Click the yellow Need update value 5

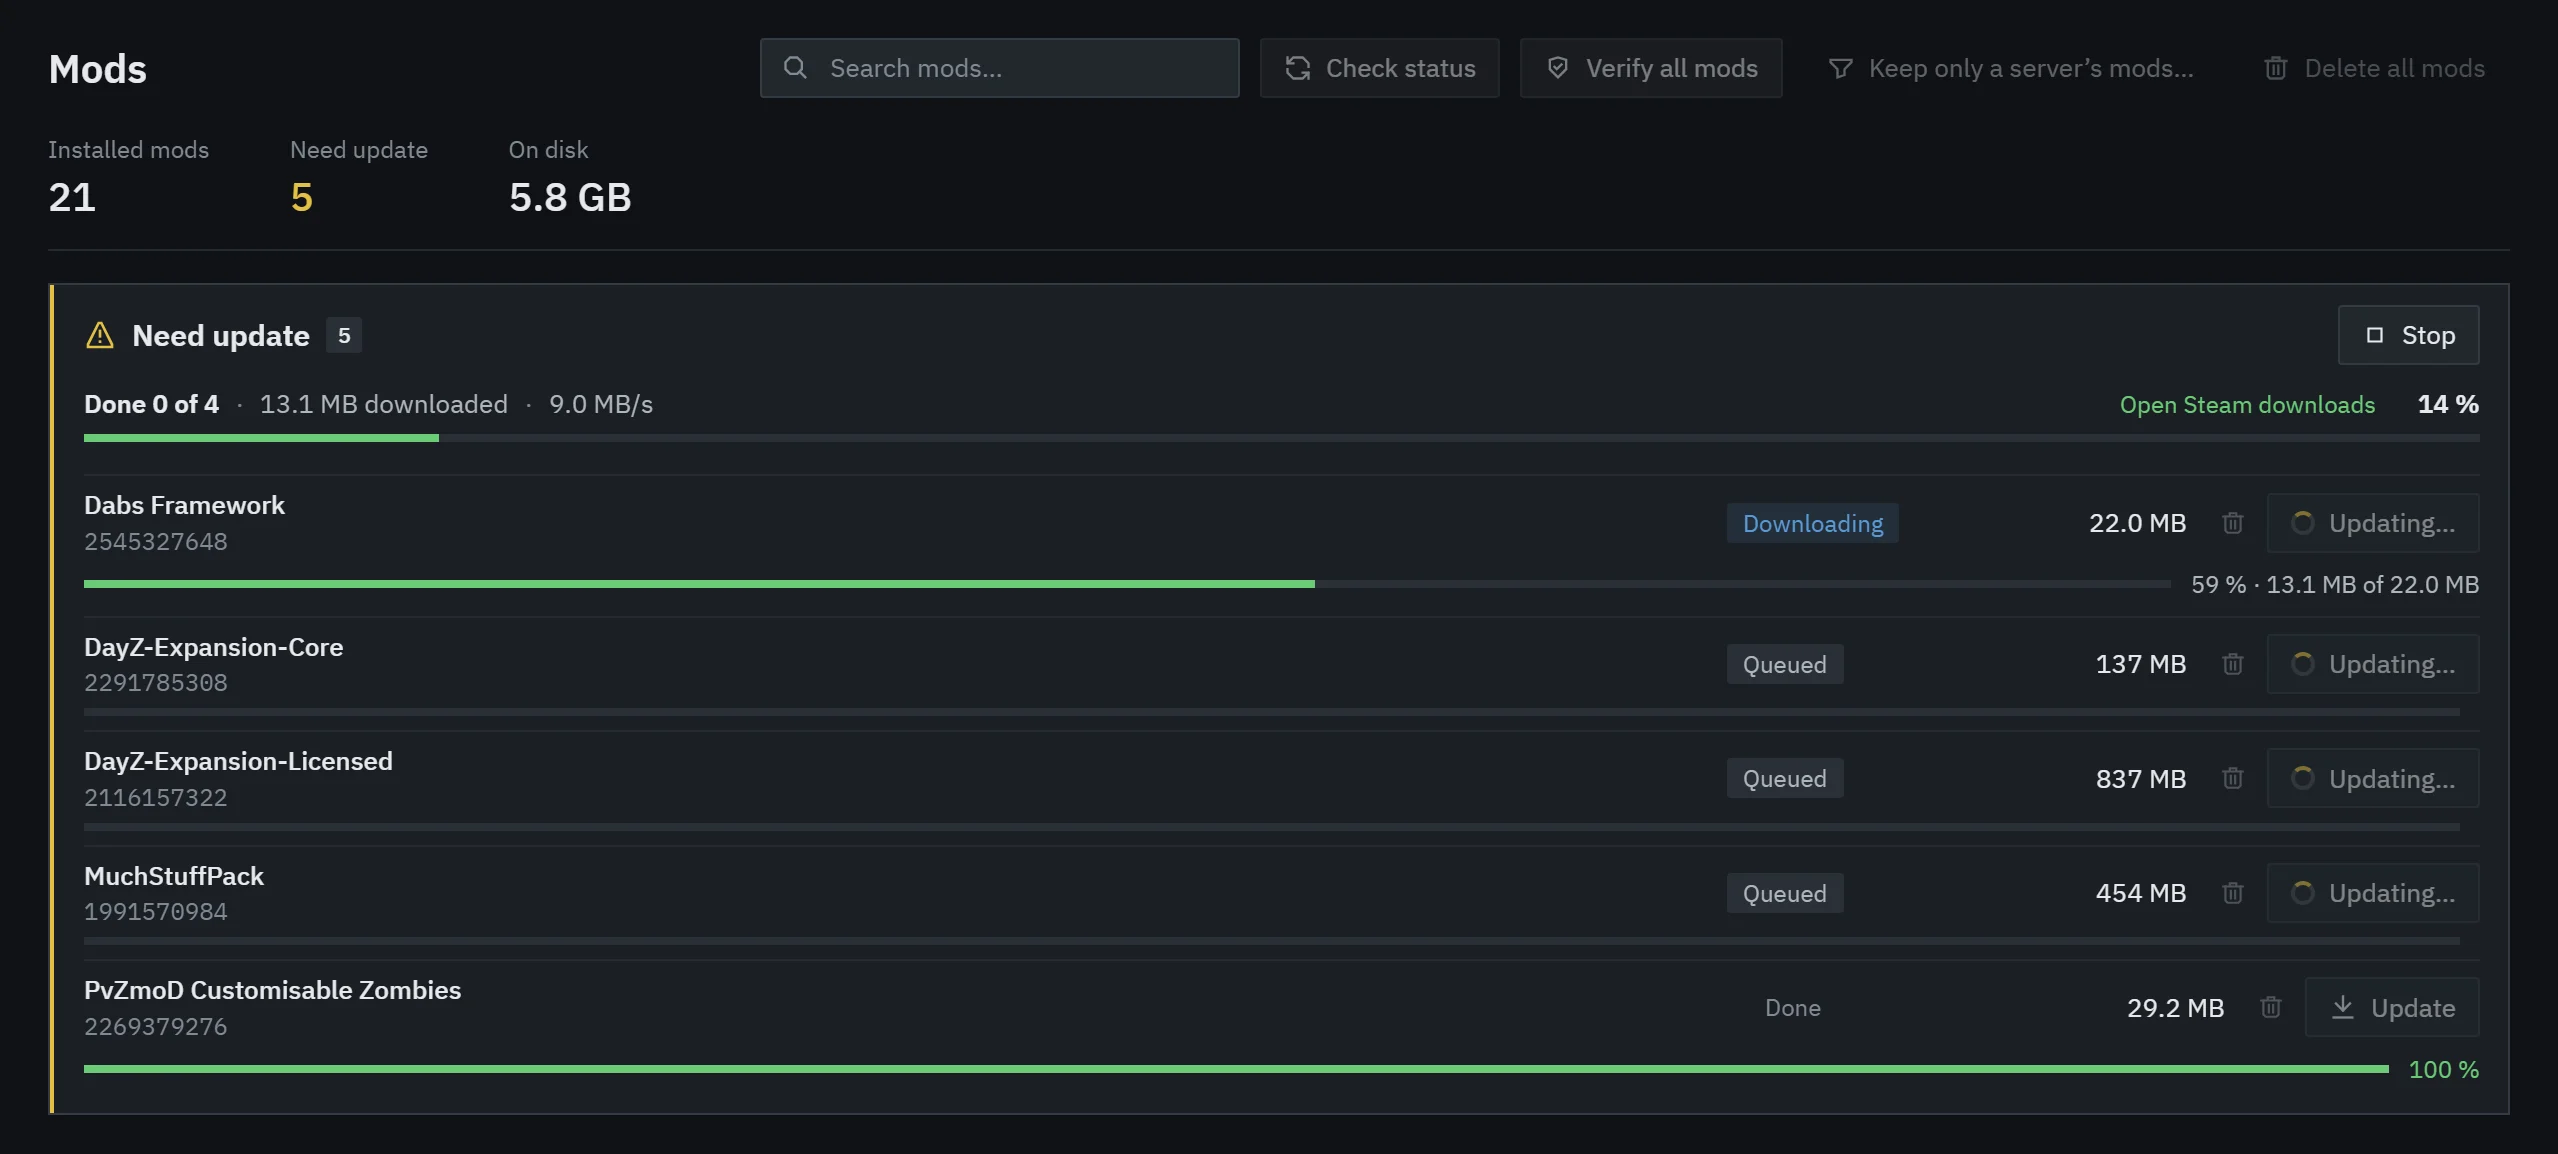tap(302, 197)
